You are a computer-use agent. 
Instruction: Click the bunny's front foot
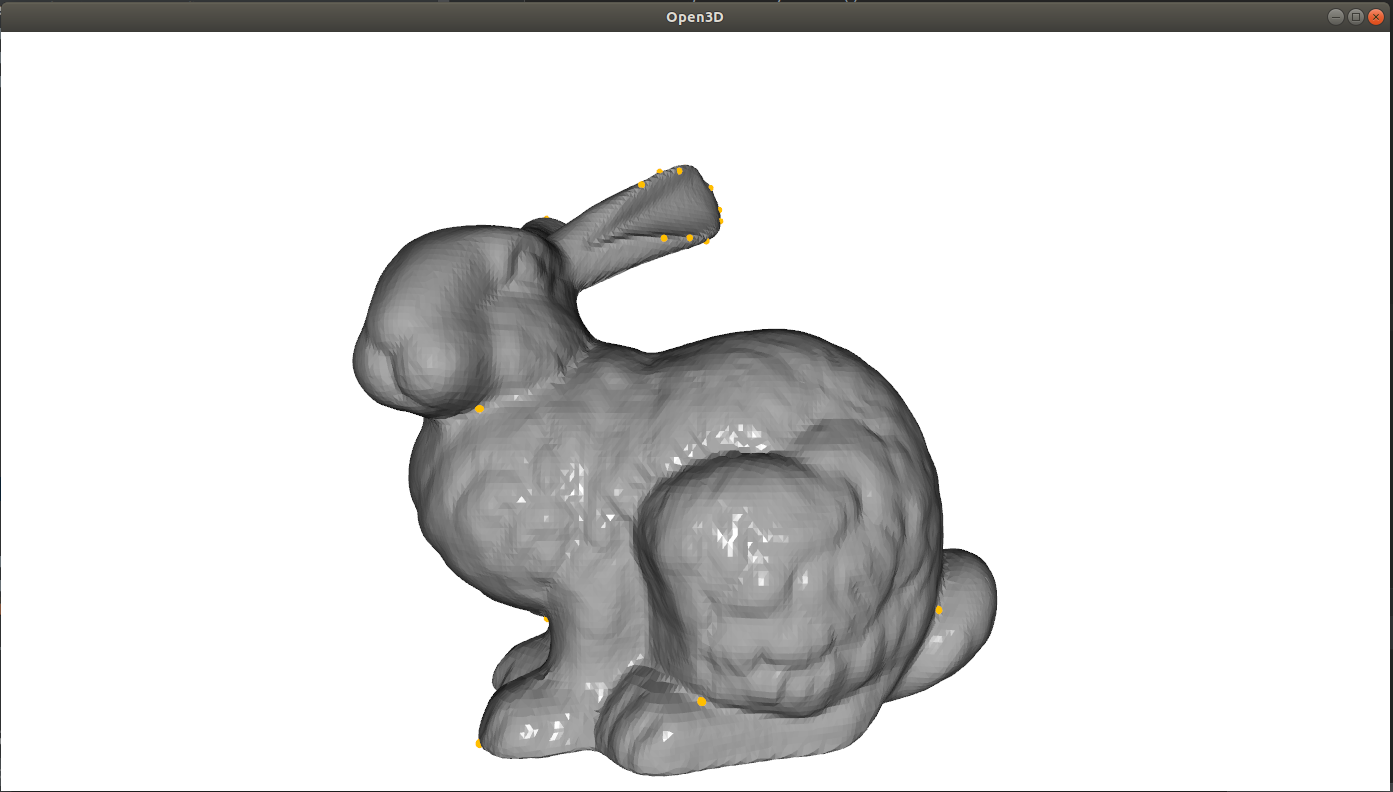[540, 720]
